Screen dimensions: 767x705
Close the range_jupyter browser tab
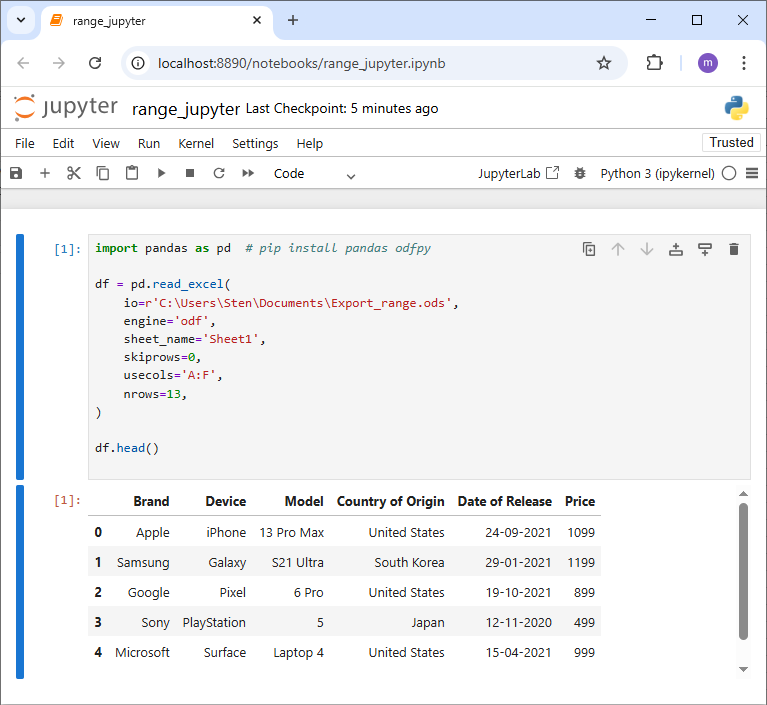tap(257, 21)
